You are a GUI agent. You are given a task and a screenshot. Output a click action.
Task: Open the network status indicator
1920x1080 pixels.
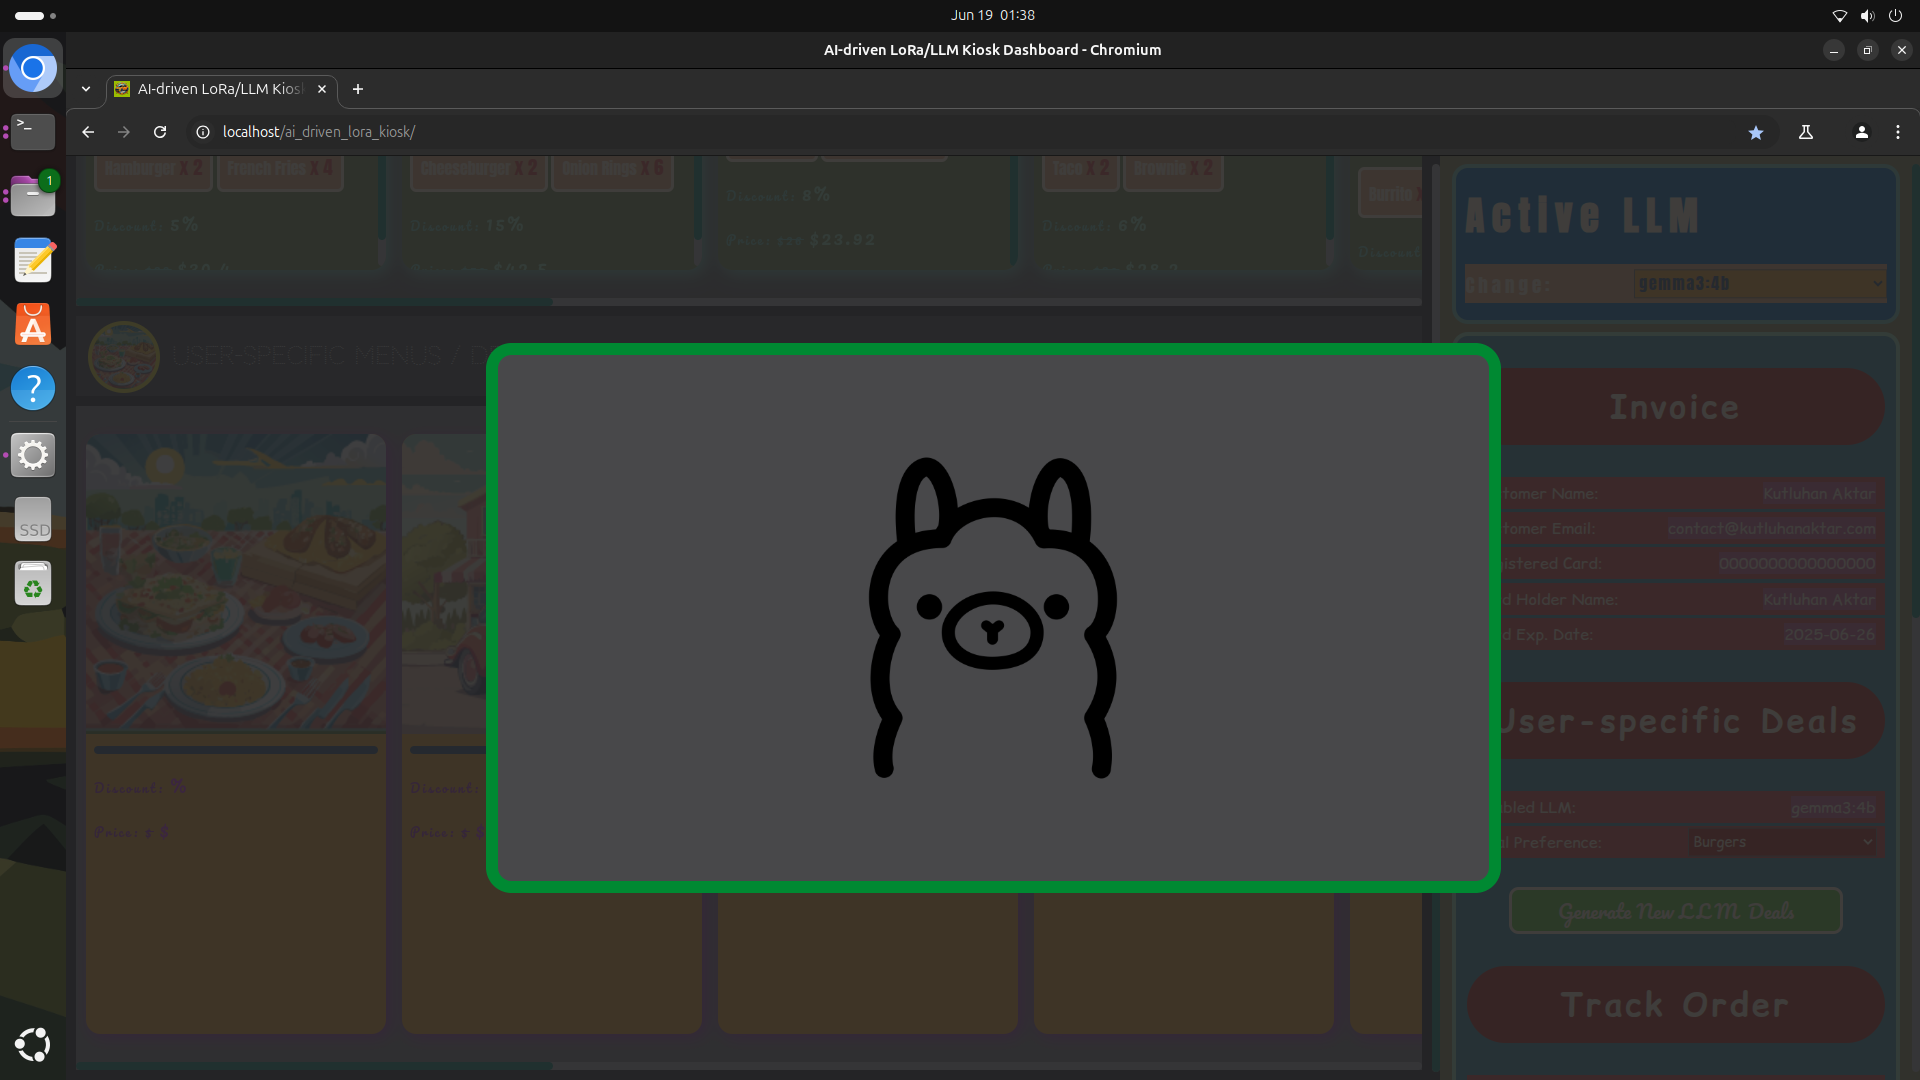[x=1839, y=16]
